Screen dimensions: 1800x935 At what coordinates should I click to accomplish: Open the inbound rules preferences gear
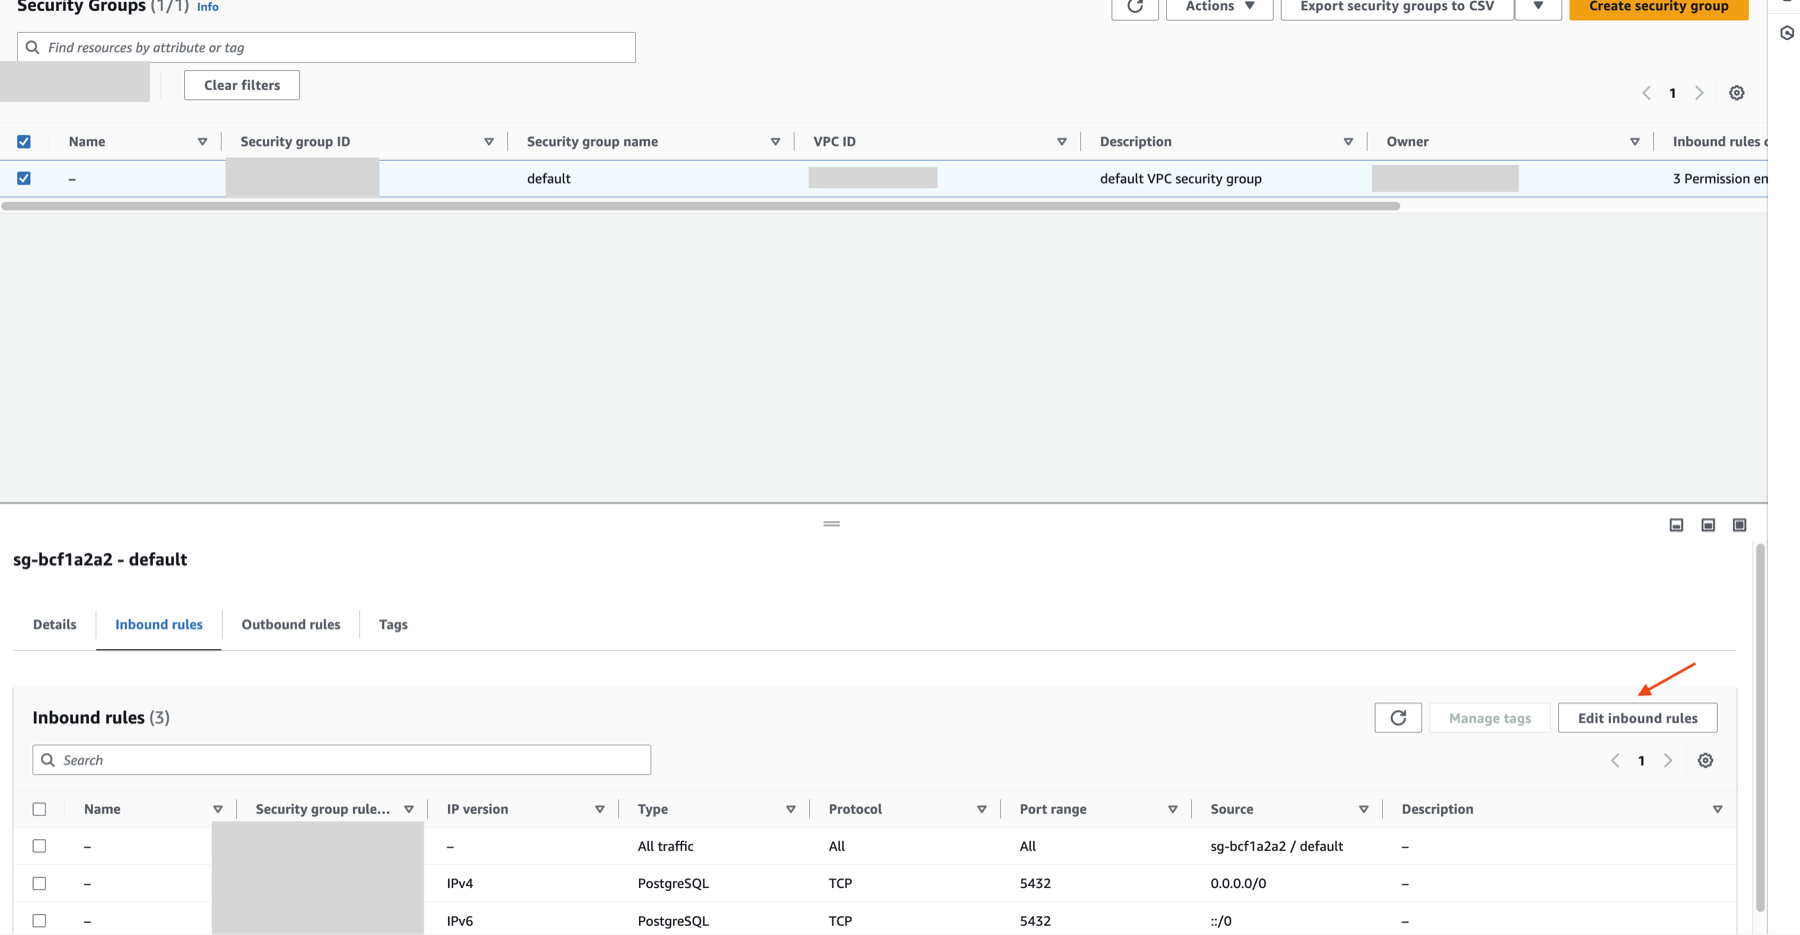1705,760
